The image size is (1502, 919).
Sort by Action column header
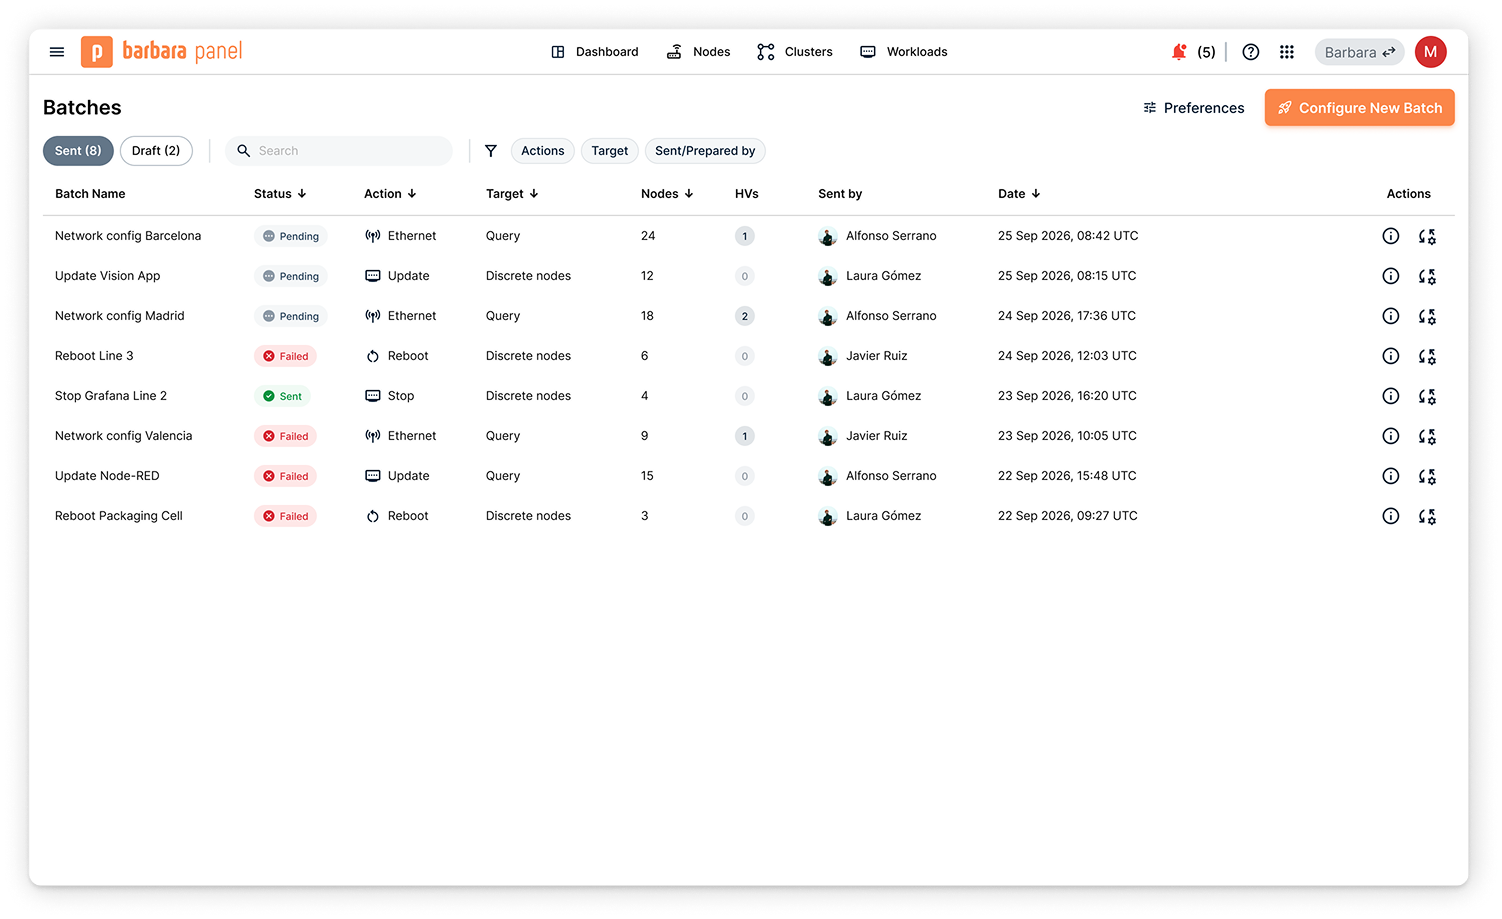point(390,194)
